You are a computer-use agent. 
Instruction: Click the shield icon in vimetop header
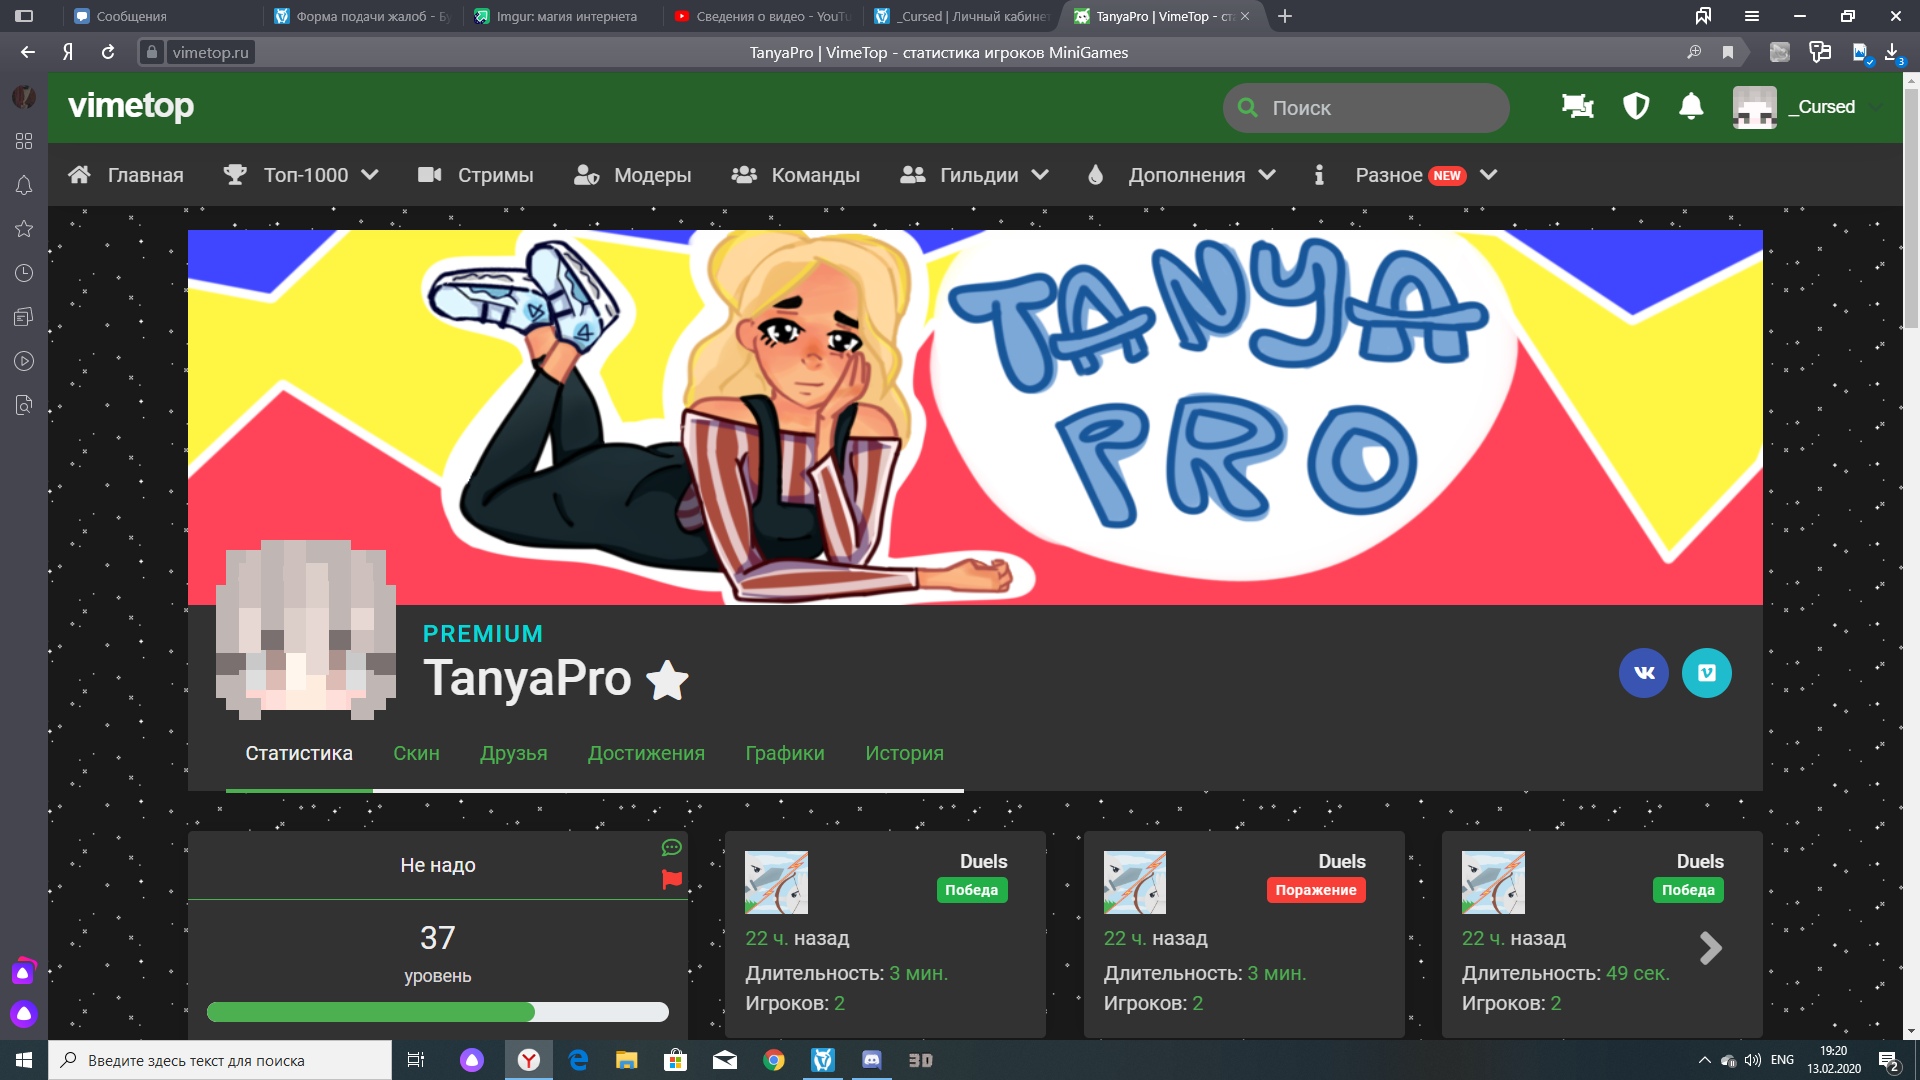coord(1636,106)
